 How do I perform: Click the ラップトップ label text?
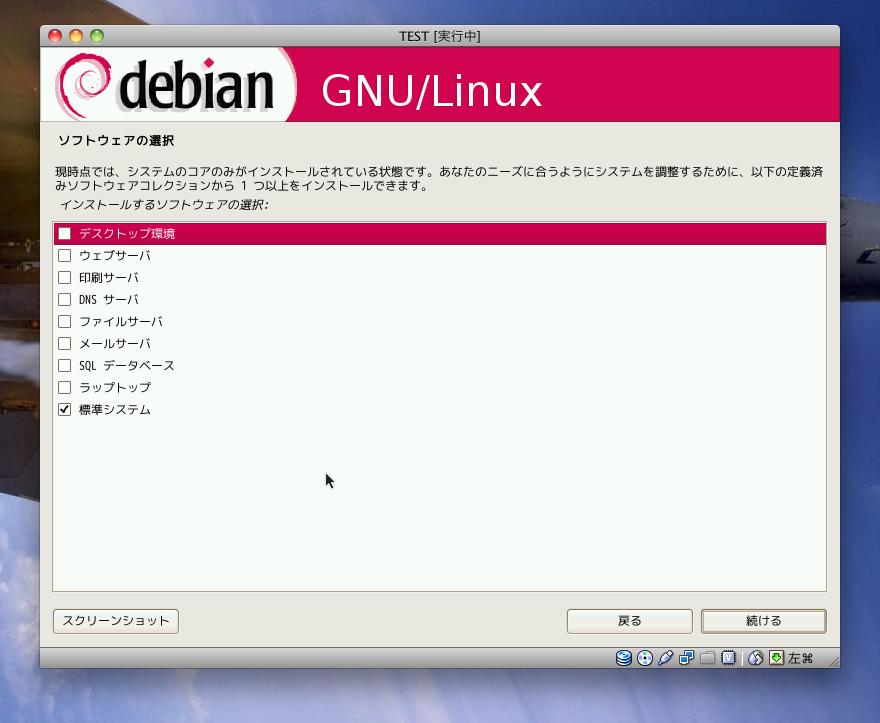pyautogui.click(x=115, y=387)
